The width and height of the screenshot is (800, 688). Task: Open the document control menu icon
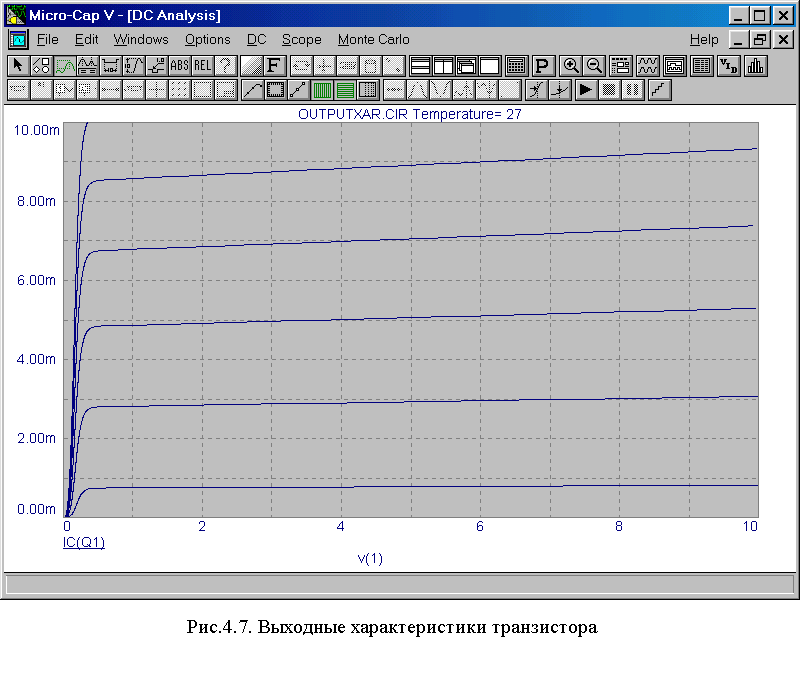[18, 39]
